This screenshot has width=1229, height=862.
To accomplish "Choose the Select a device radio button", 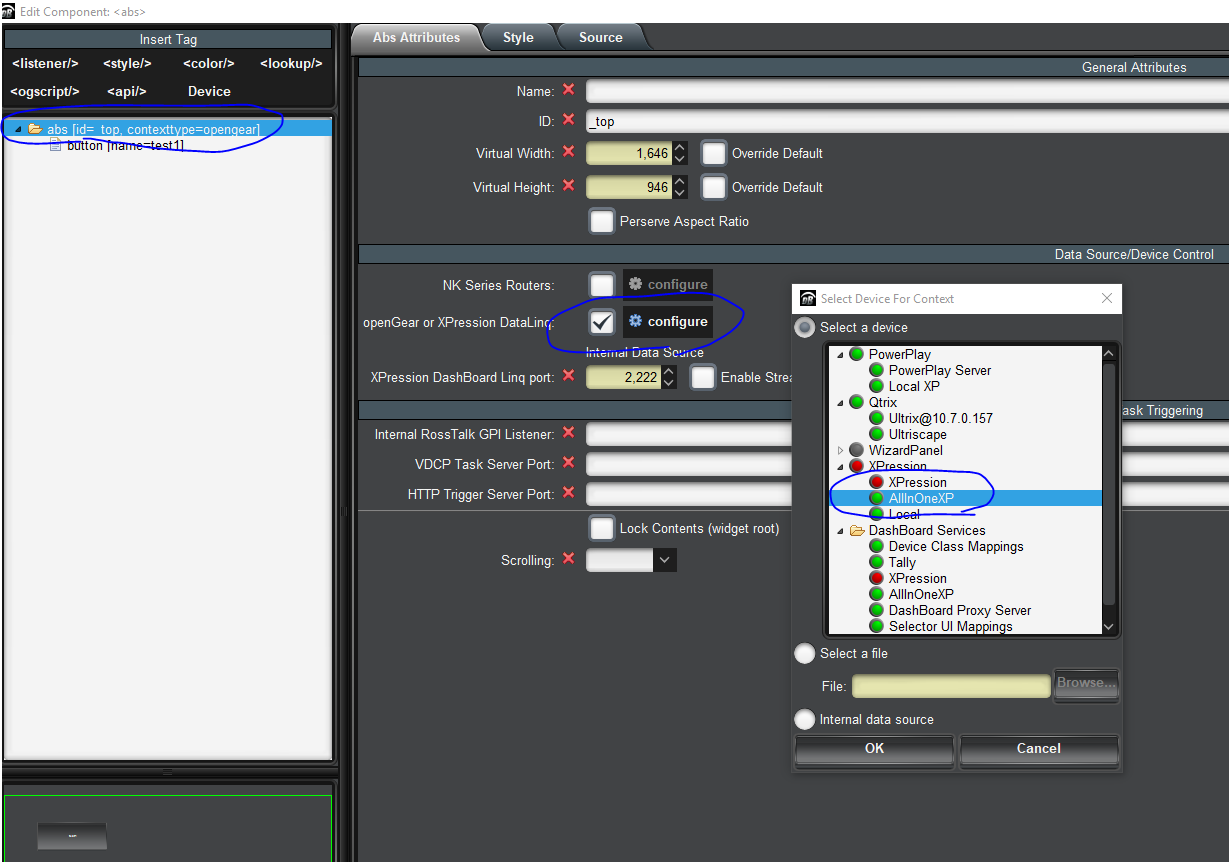I will pyautogui.click(x=804, y=327).
